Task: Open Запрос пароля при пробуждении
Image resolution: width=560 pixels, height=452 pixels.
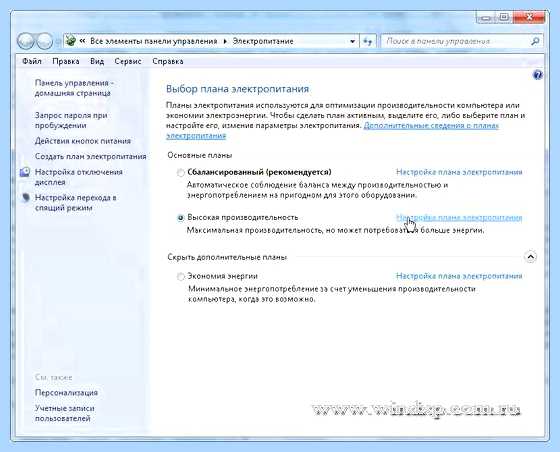Action: tap(71, 120)
